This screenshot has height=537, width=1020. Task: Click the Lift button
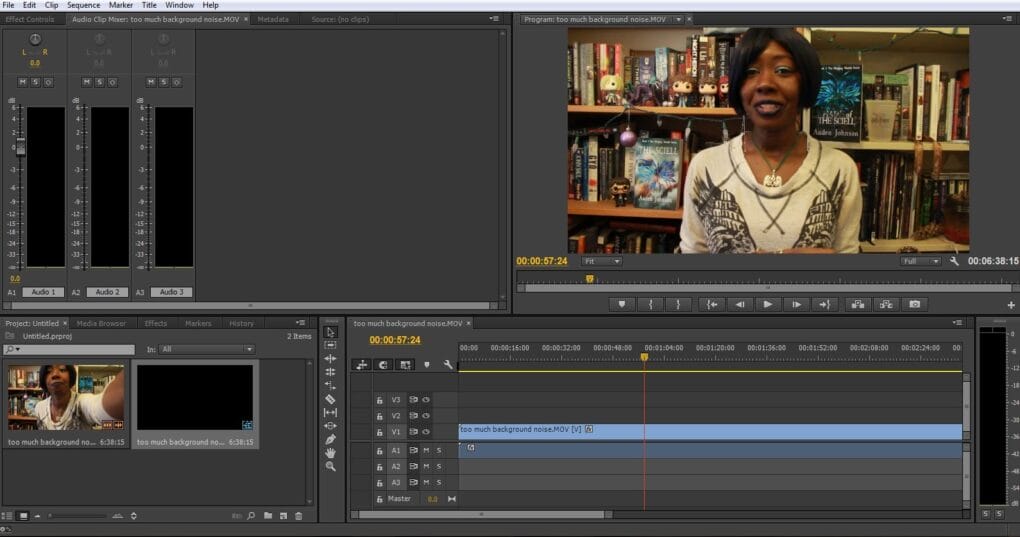click(x=858, y=304)
